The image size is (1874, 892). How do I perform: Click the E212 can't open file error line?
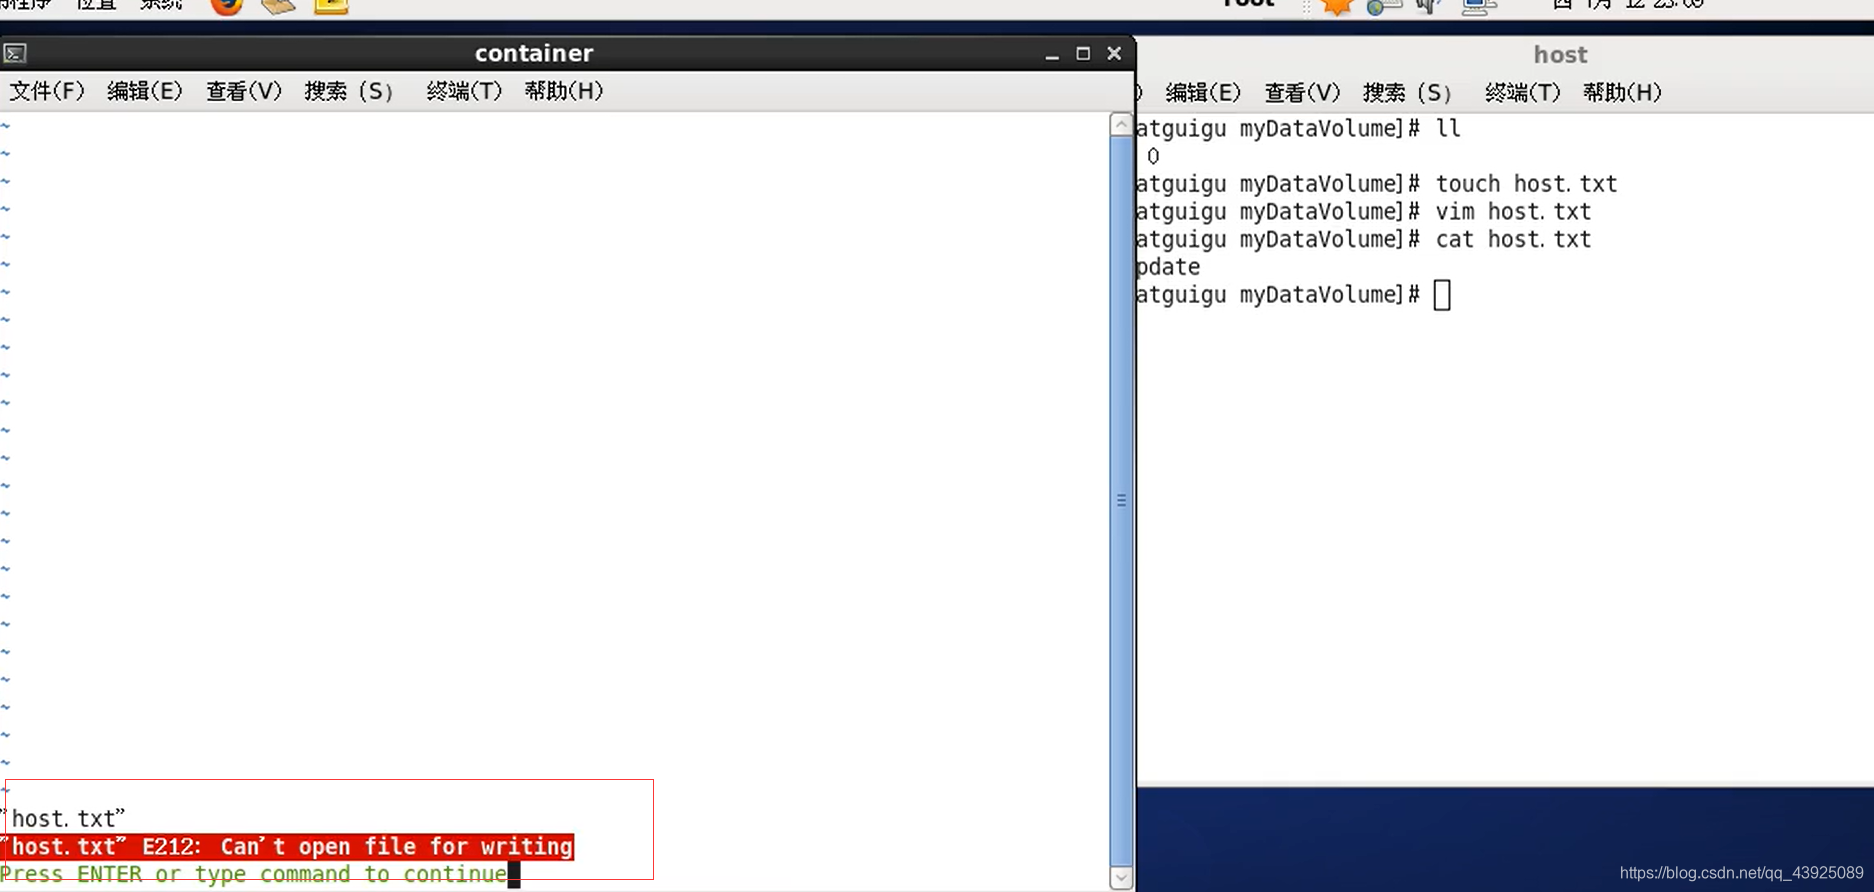coord(288,847)
